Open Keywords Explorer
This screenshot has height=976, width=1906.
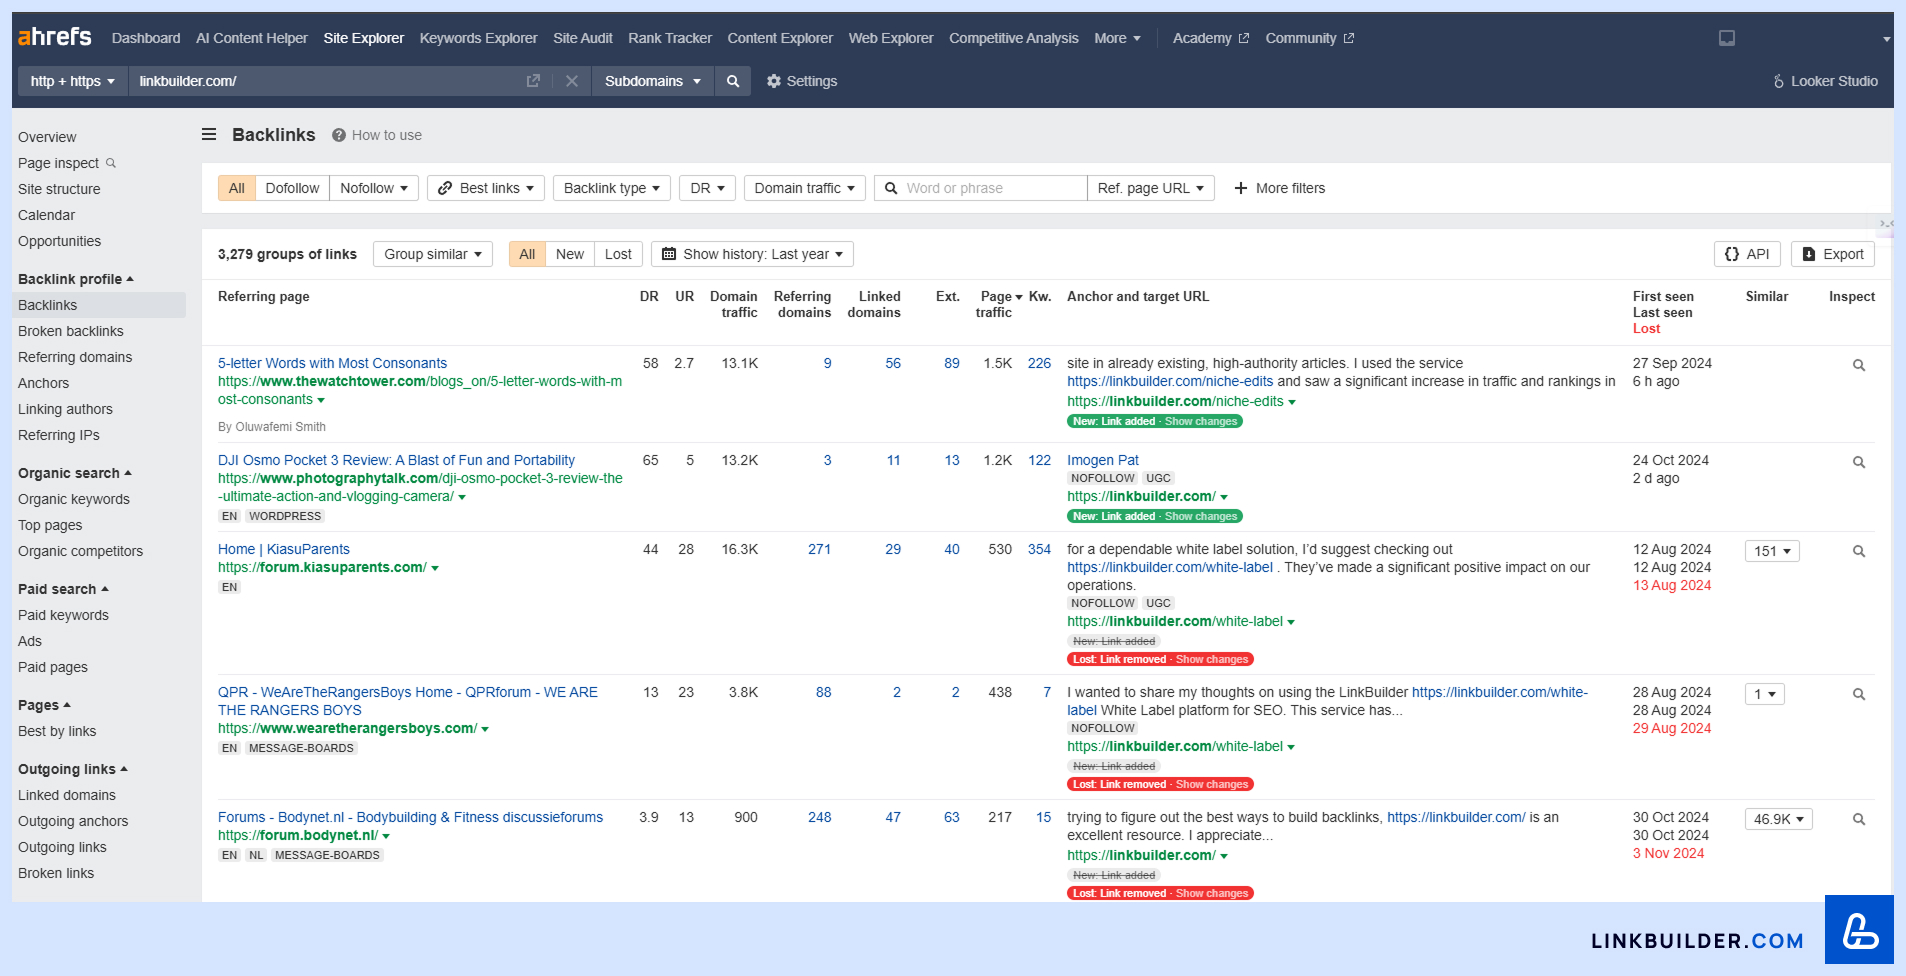[478, 38]
